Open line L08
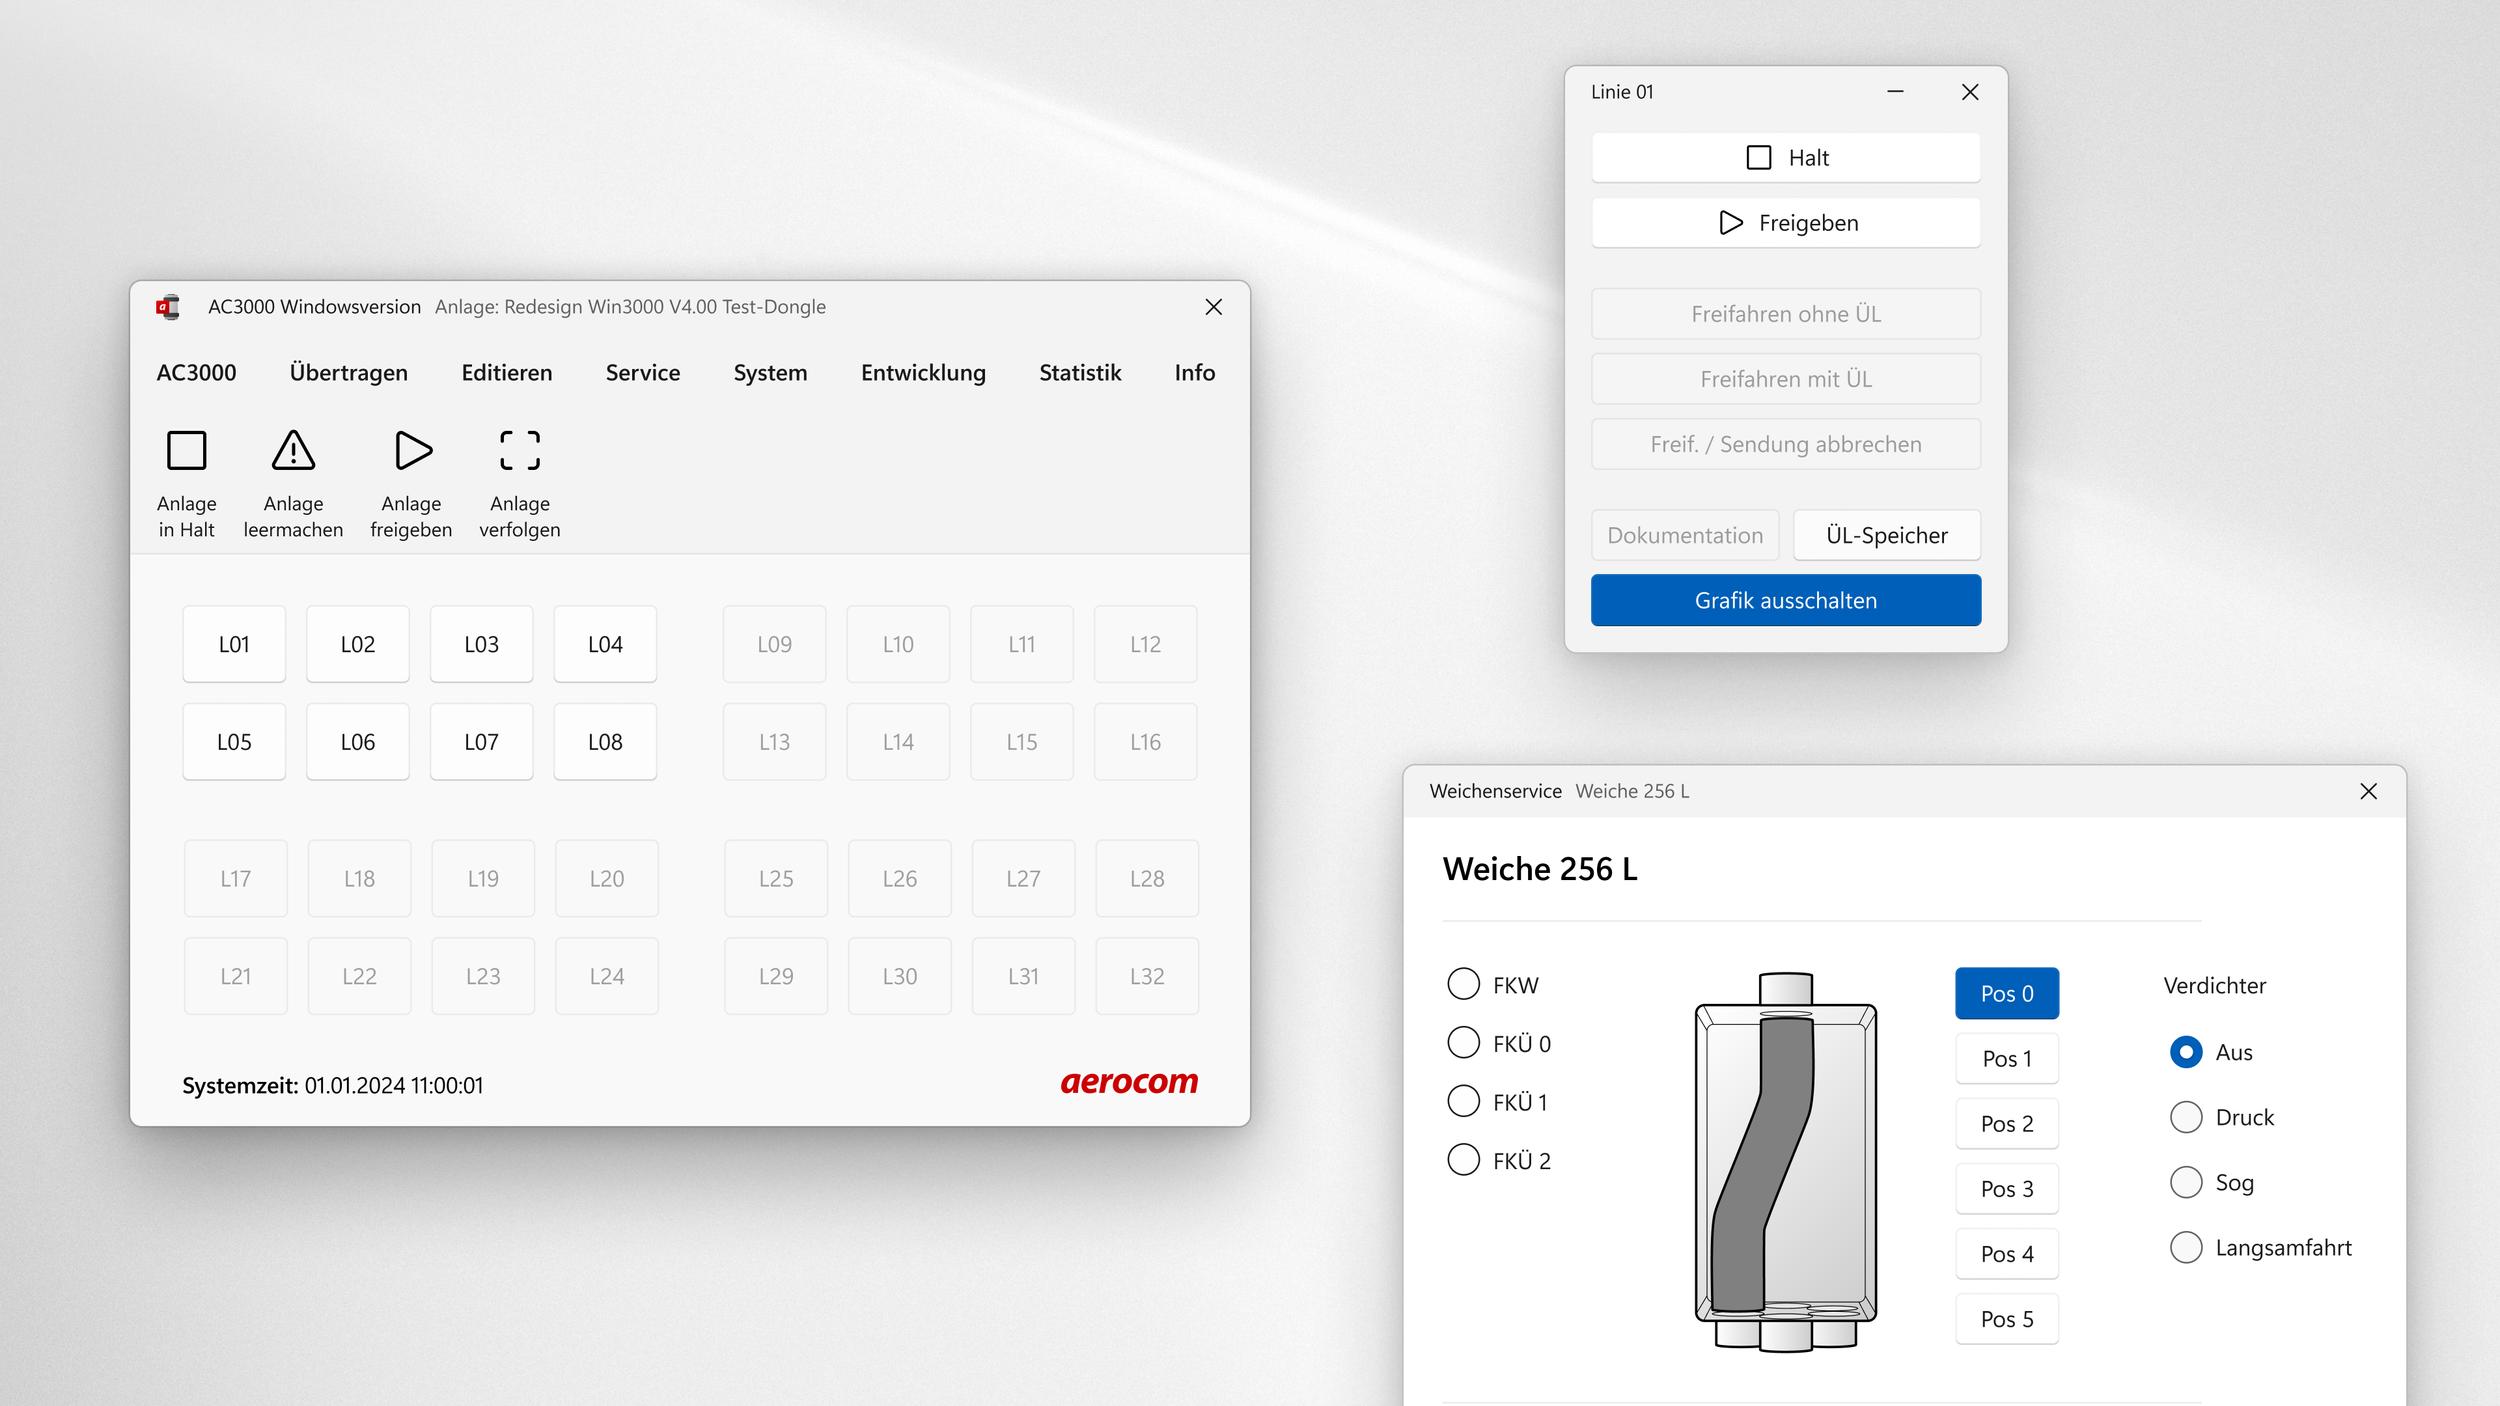Screen dimensions: 2500x1406 tap(605, 742)
